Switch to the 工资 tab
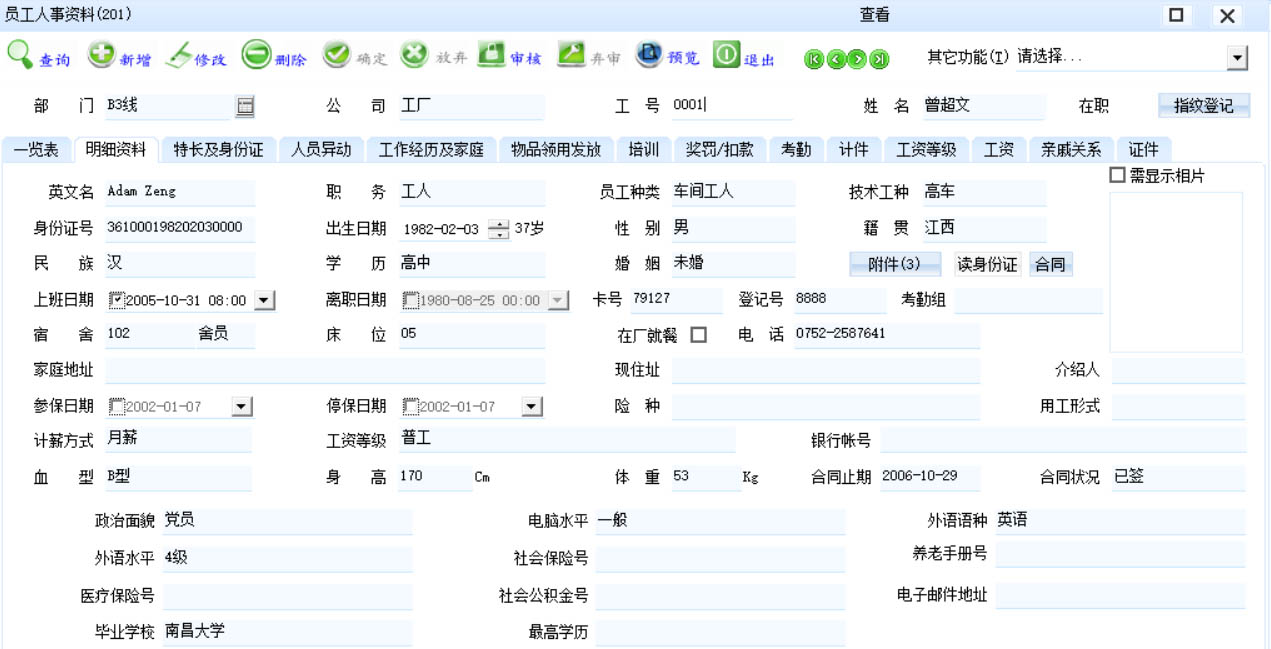 point(999,149)
